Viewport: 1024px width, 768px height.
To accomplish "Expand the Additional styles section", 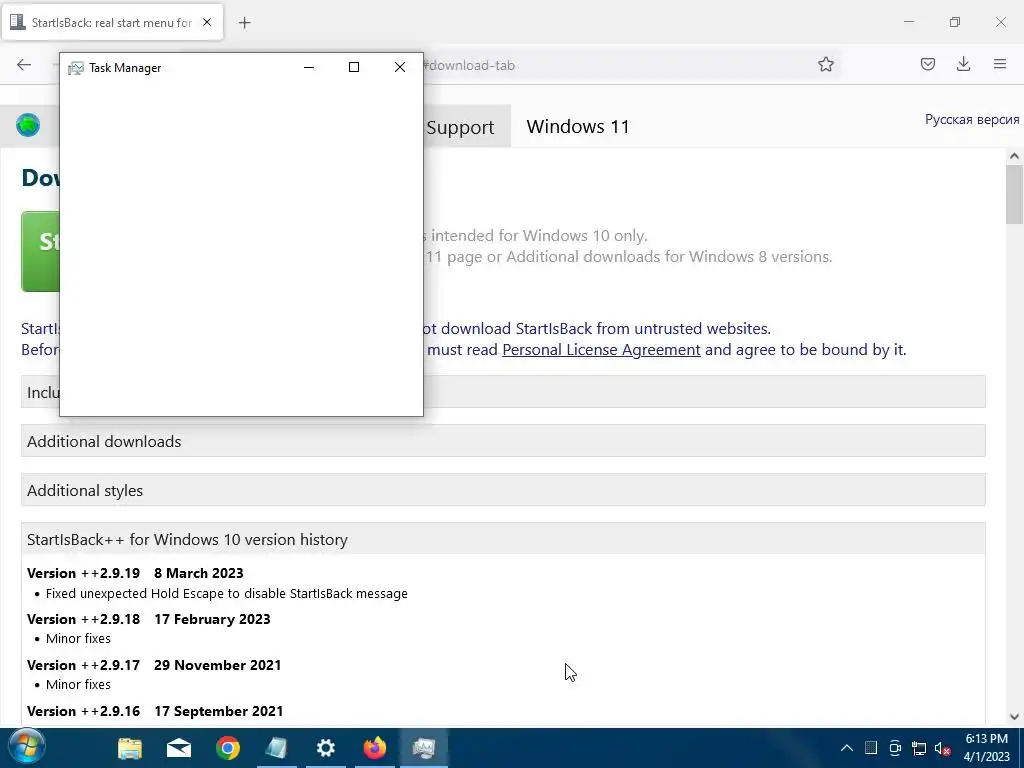I will pyautogui.click(x=503, y=490).
